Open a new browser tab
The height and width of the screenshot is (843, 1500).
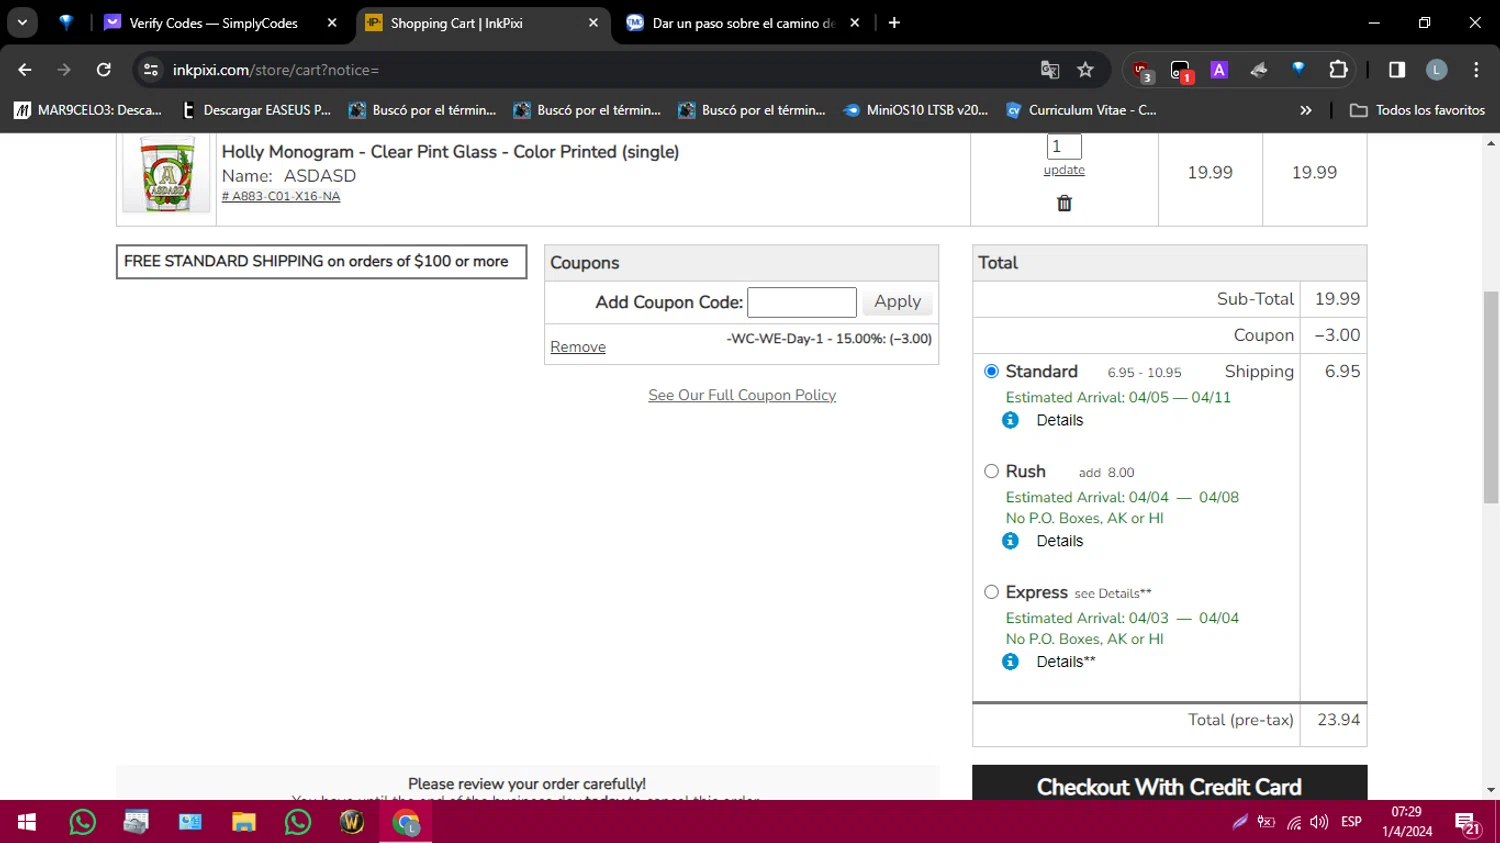pyautogui.click(x=894, y=23)
